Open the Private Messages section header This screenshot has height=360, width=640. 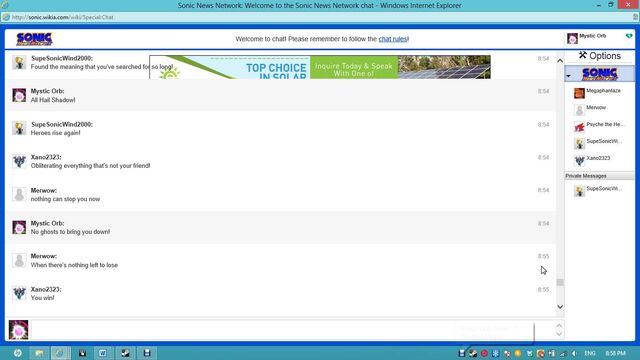click(599, 176)
